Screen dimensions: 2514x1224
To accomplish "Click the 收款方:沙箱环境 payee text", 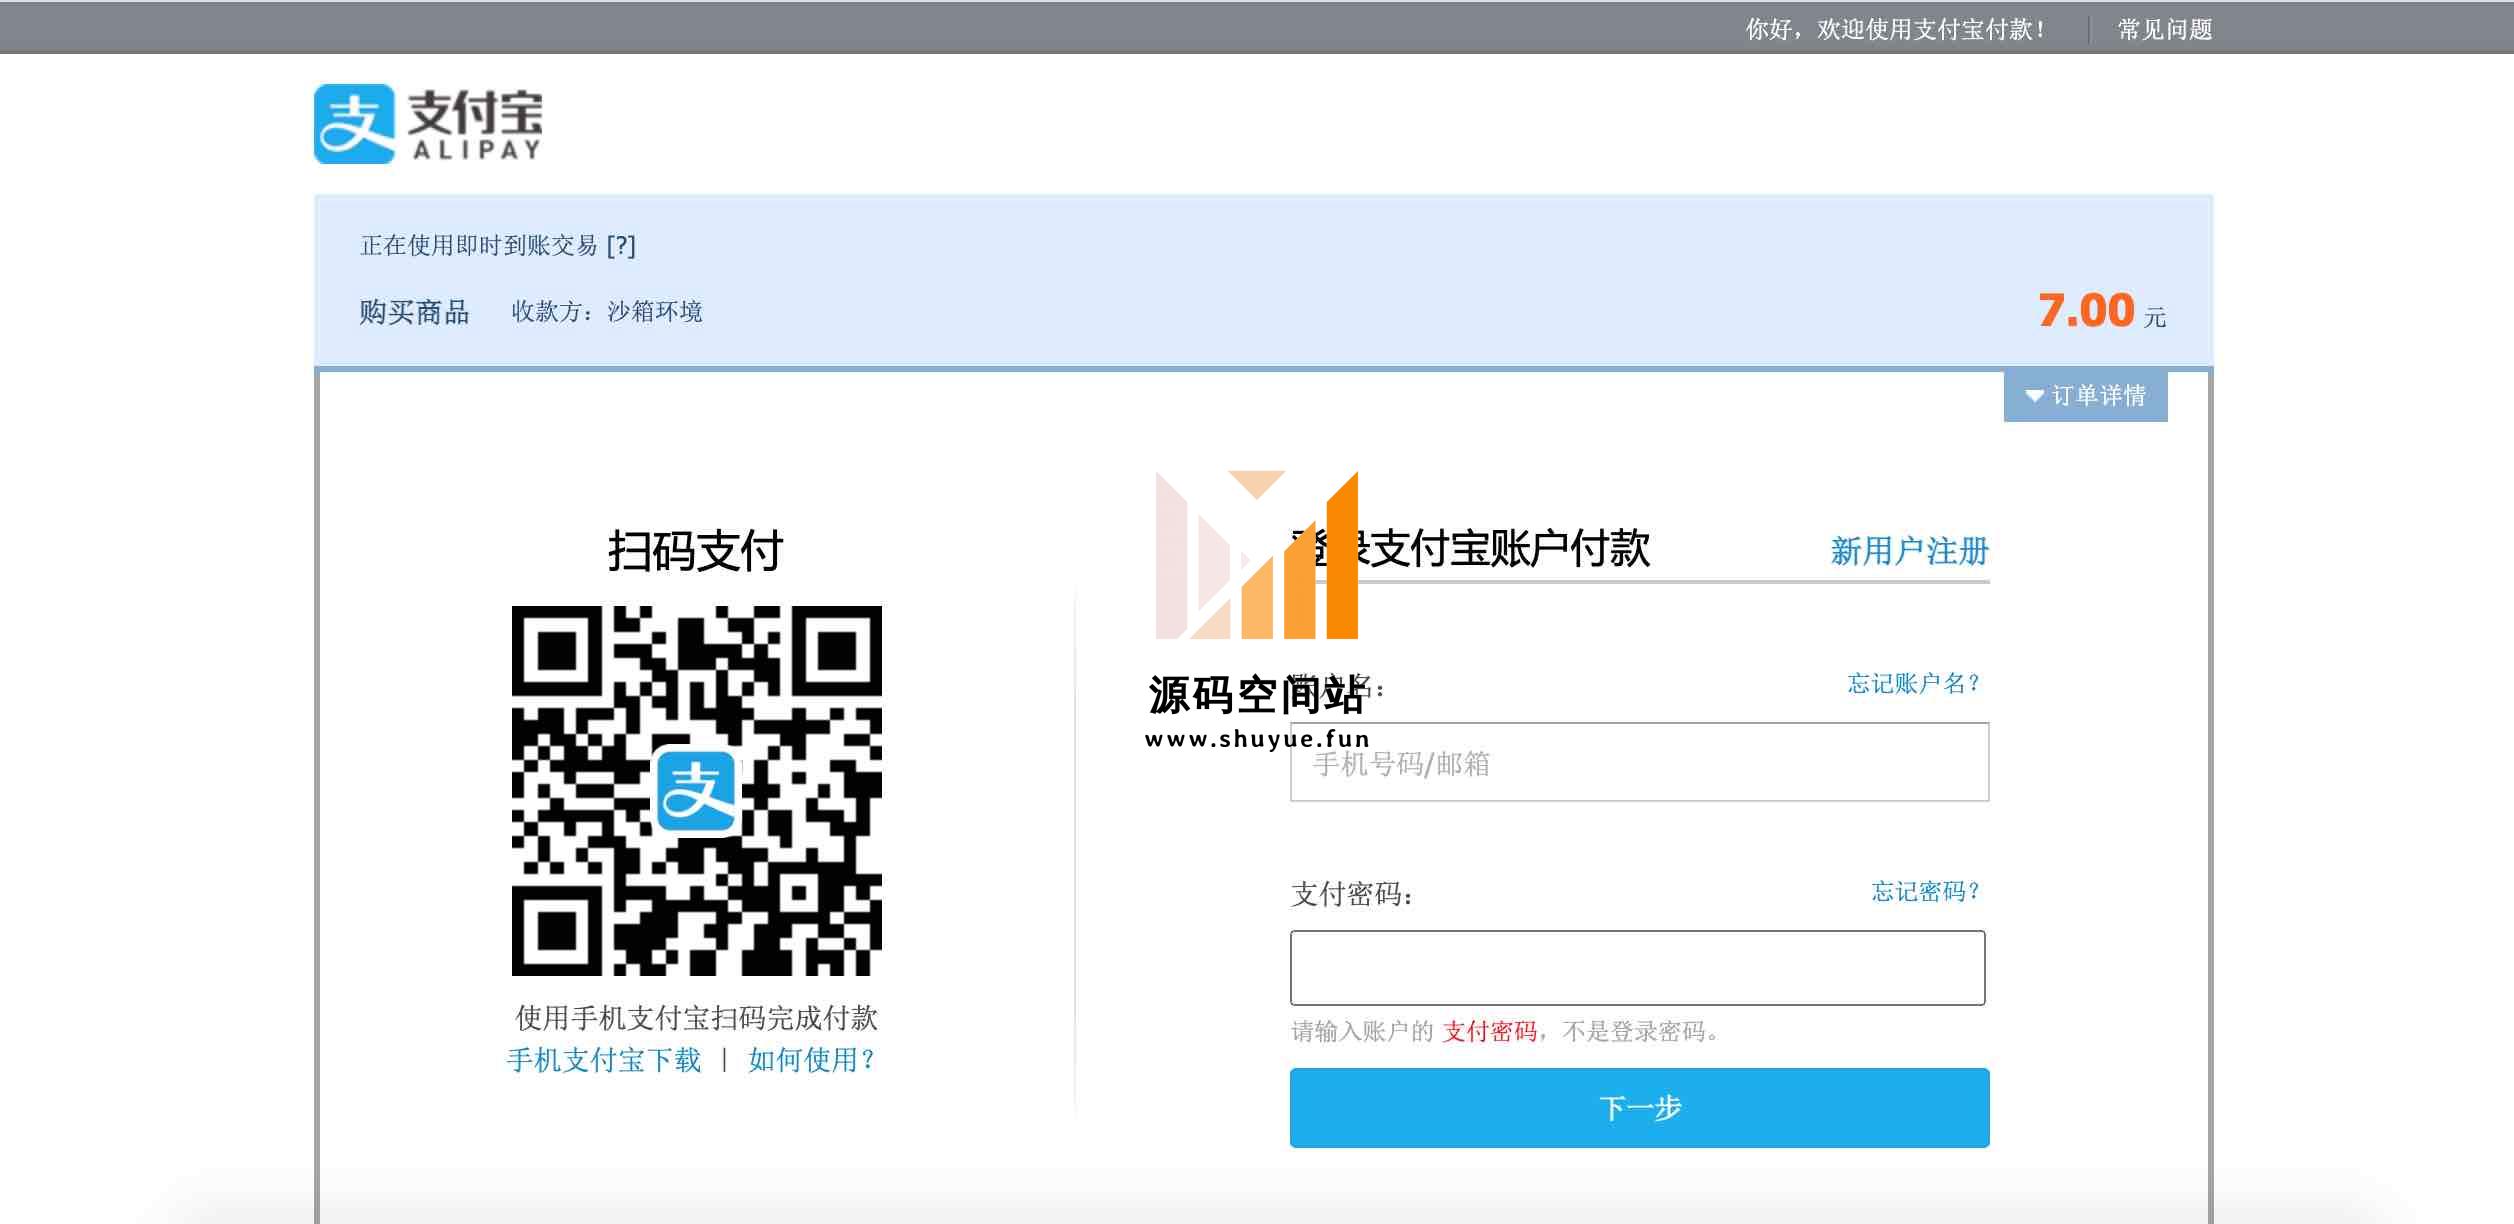I will (607, 312).
